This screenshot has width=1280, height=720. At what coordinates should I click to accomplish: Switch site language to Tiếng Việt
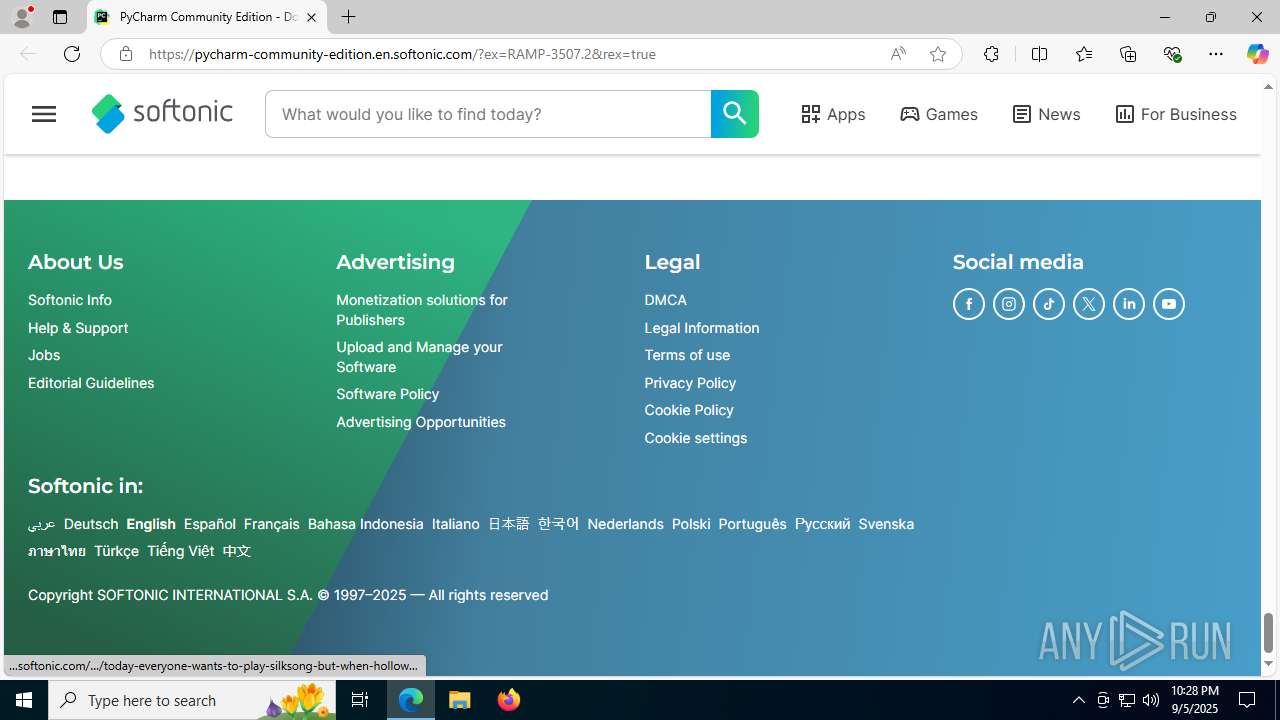[181, 551]
